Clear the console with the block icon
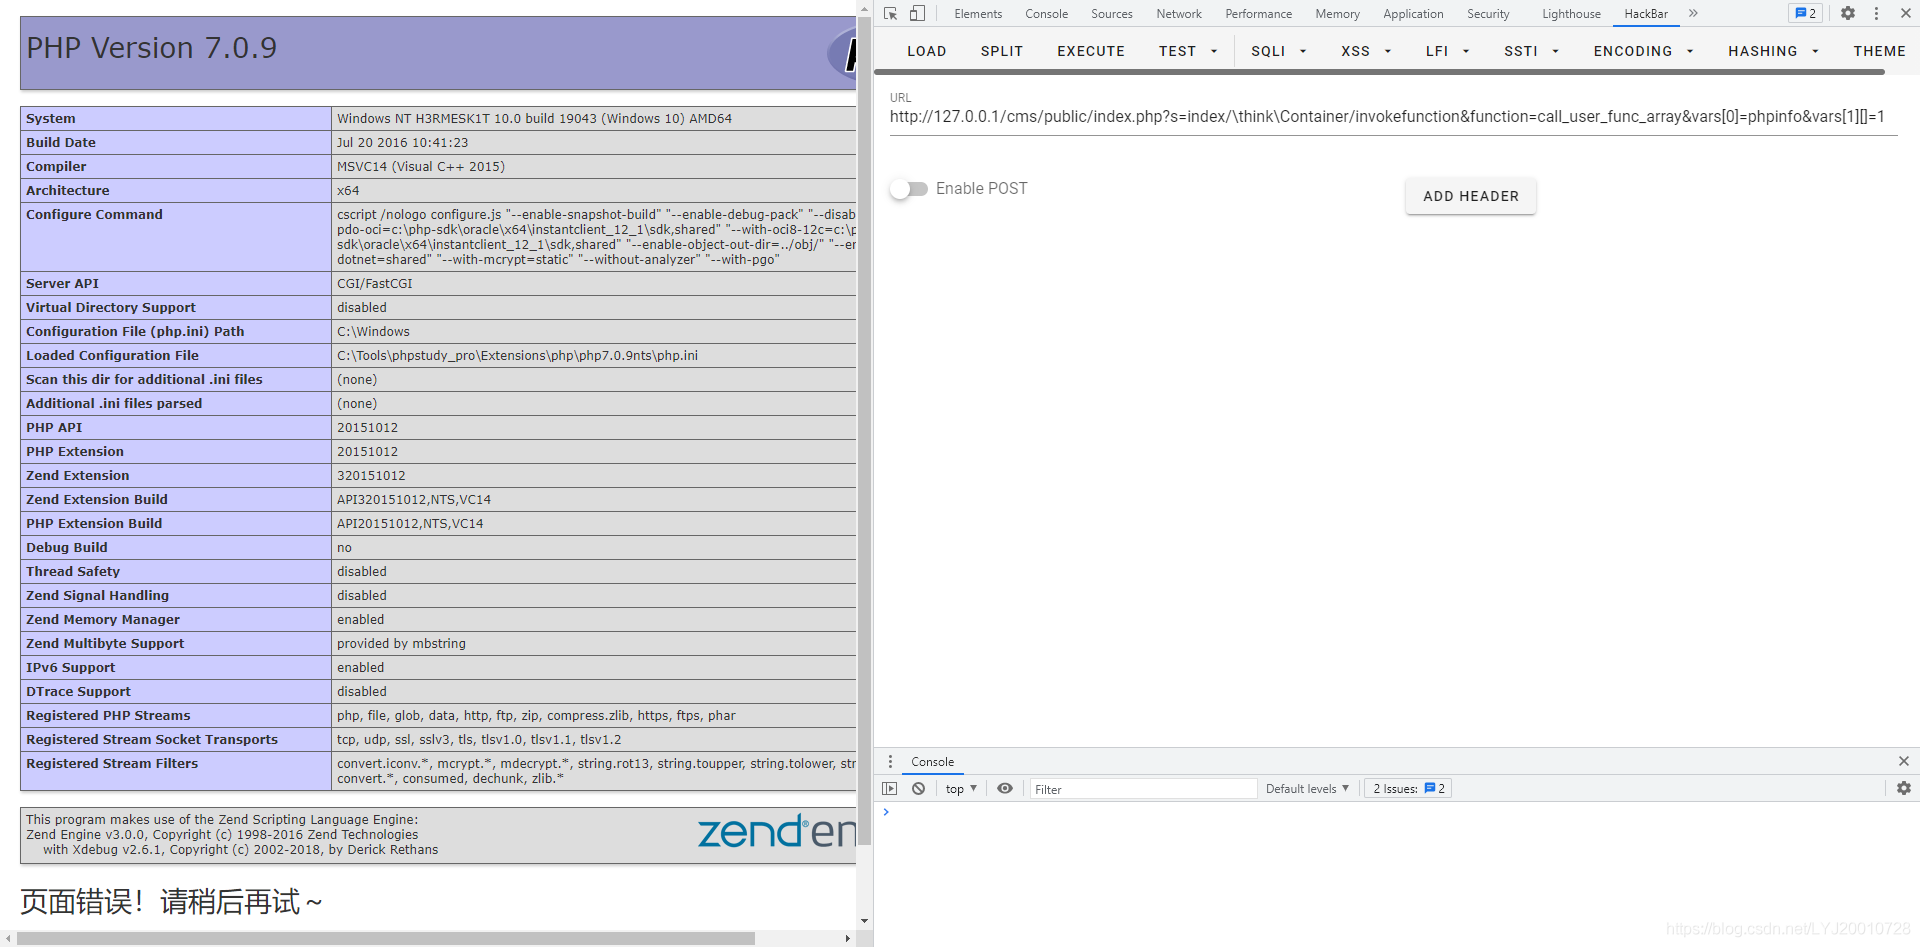The image size is (1920, 947). 918,789
